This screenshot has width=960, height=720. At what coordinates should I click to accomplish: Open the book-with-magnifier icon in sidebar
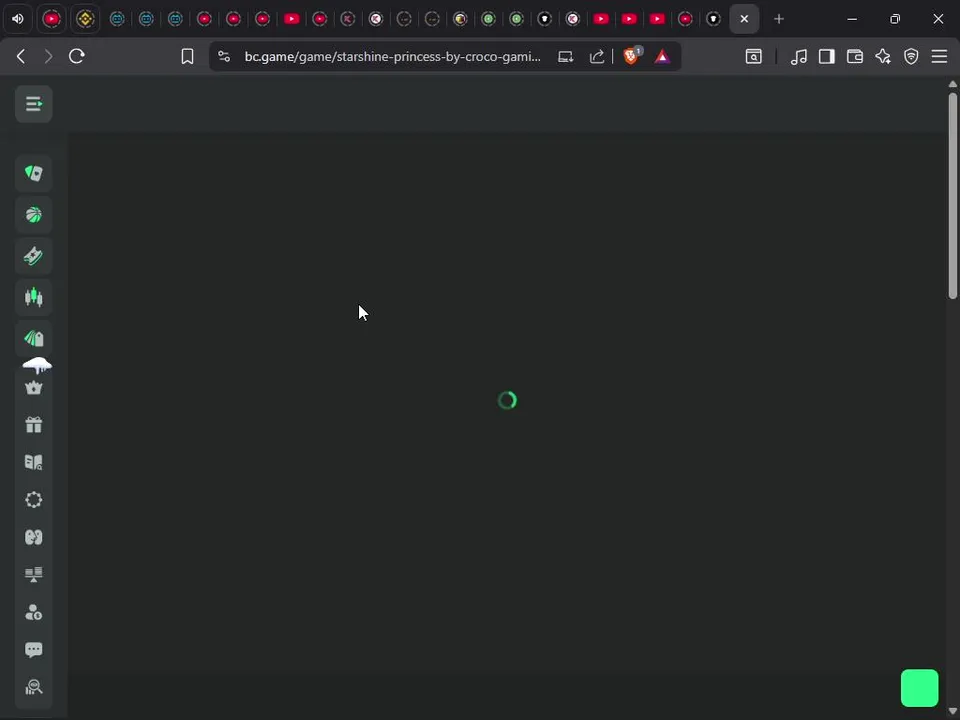[34, 462]
